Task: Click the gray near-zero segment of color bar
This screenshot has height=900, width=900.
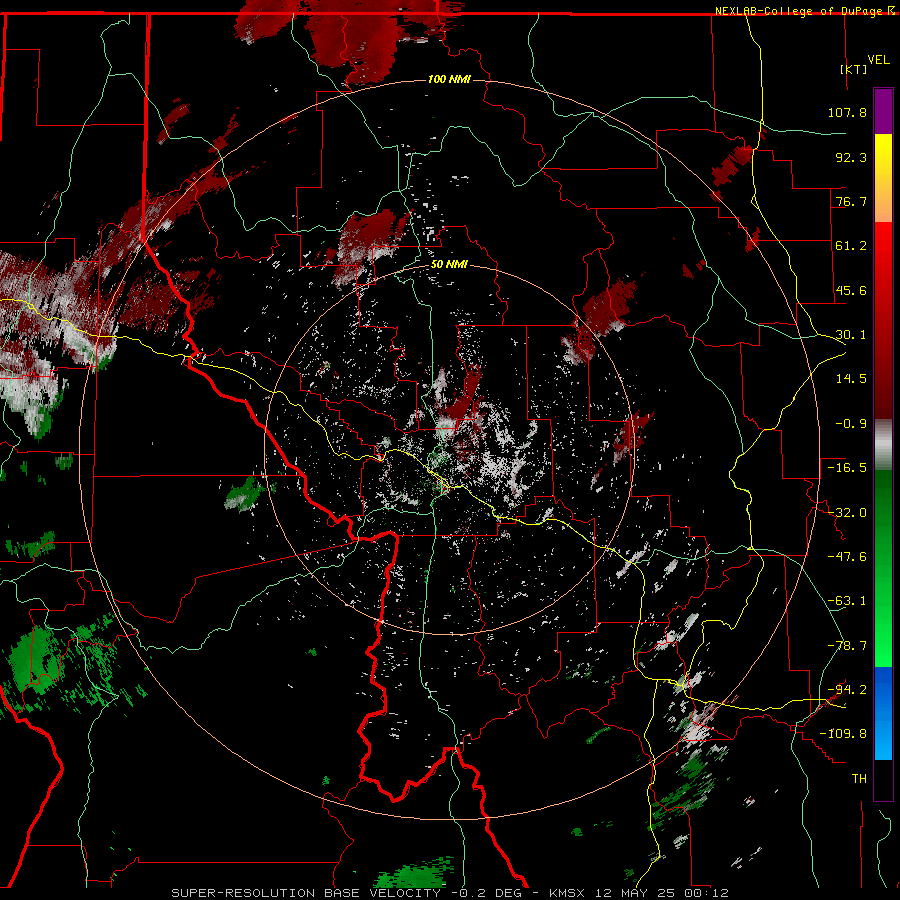Action: point(883,445)
